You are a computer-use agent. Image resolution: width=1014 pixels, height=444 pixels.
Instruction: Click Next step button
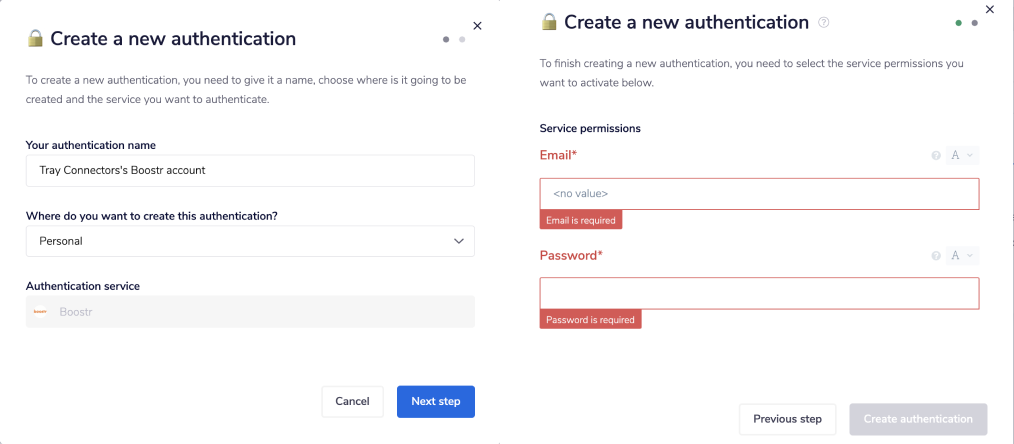(436, 401)
